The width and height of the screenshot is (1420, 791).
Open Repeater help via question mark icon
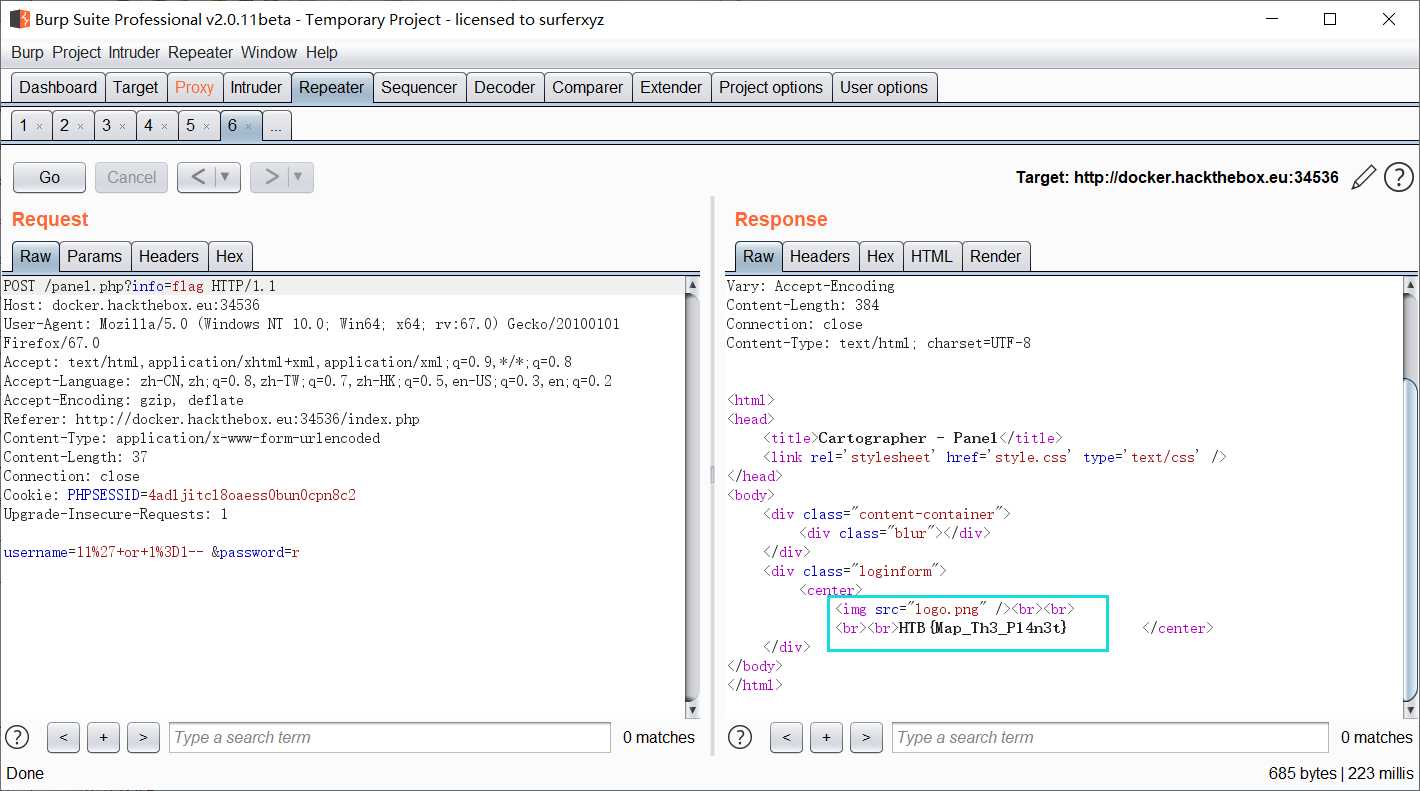(x=1399, y=177)
